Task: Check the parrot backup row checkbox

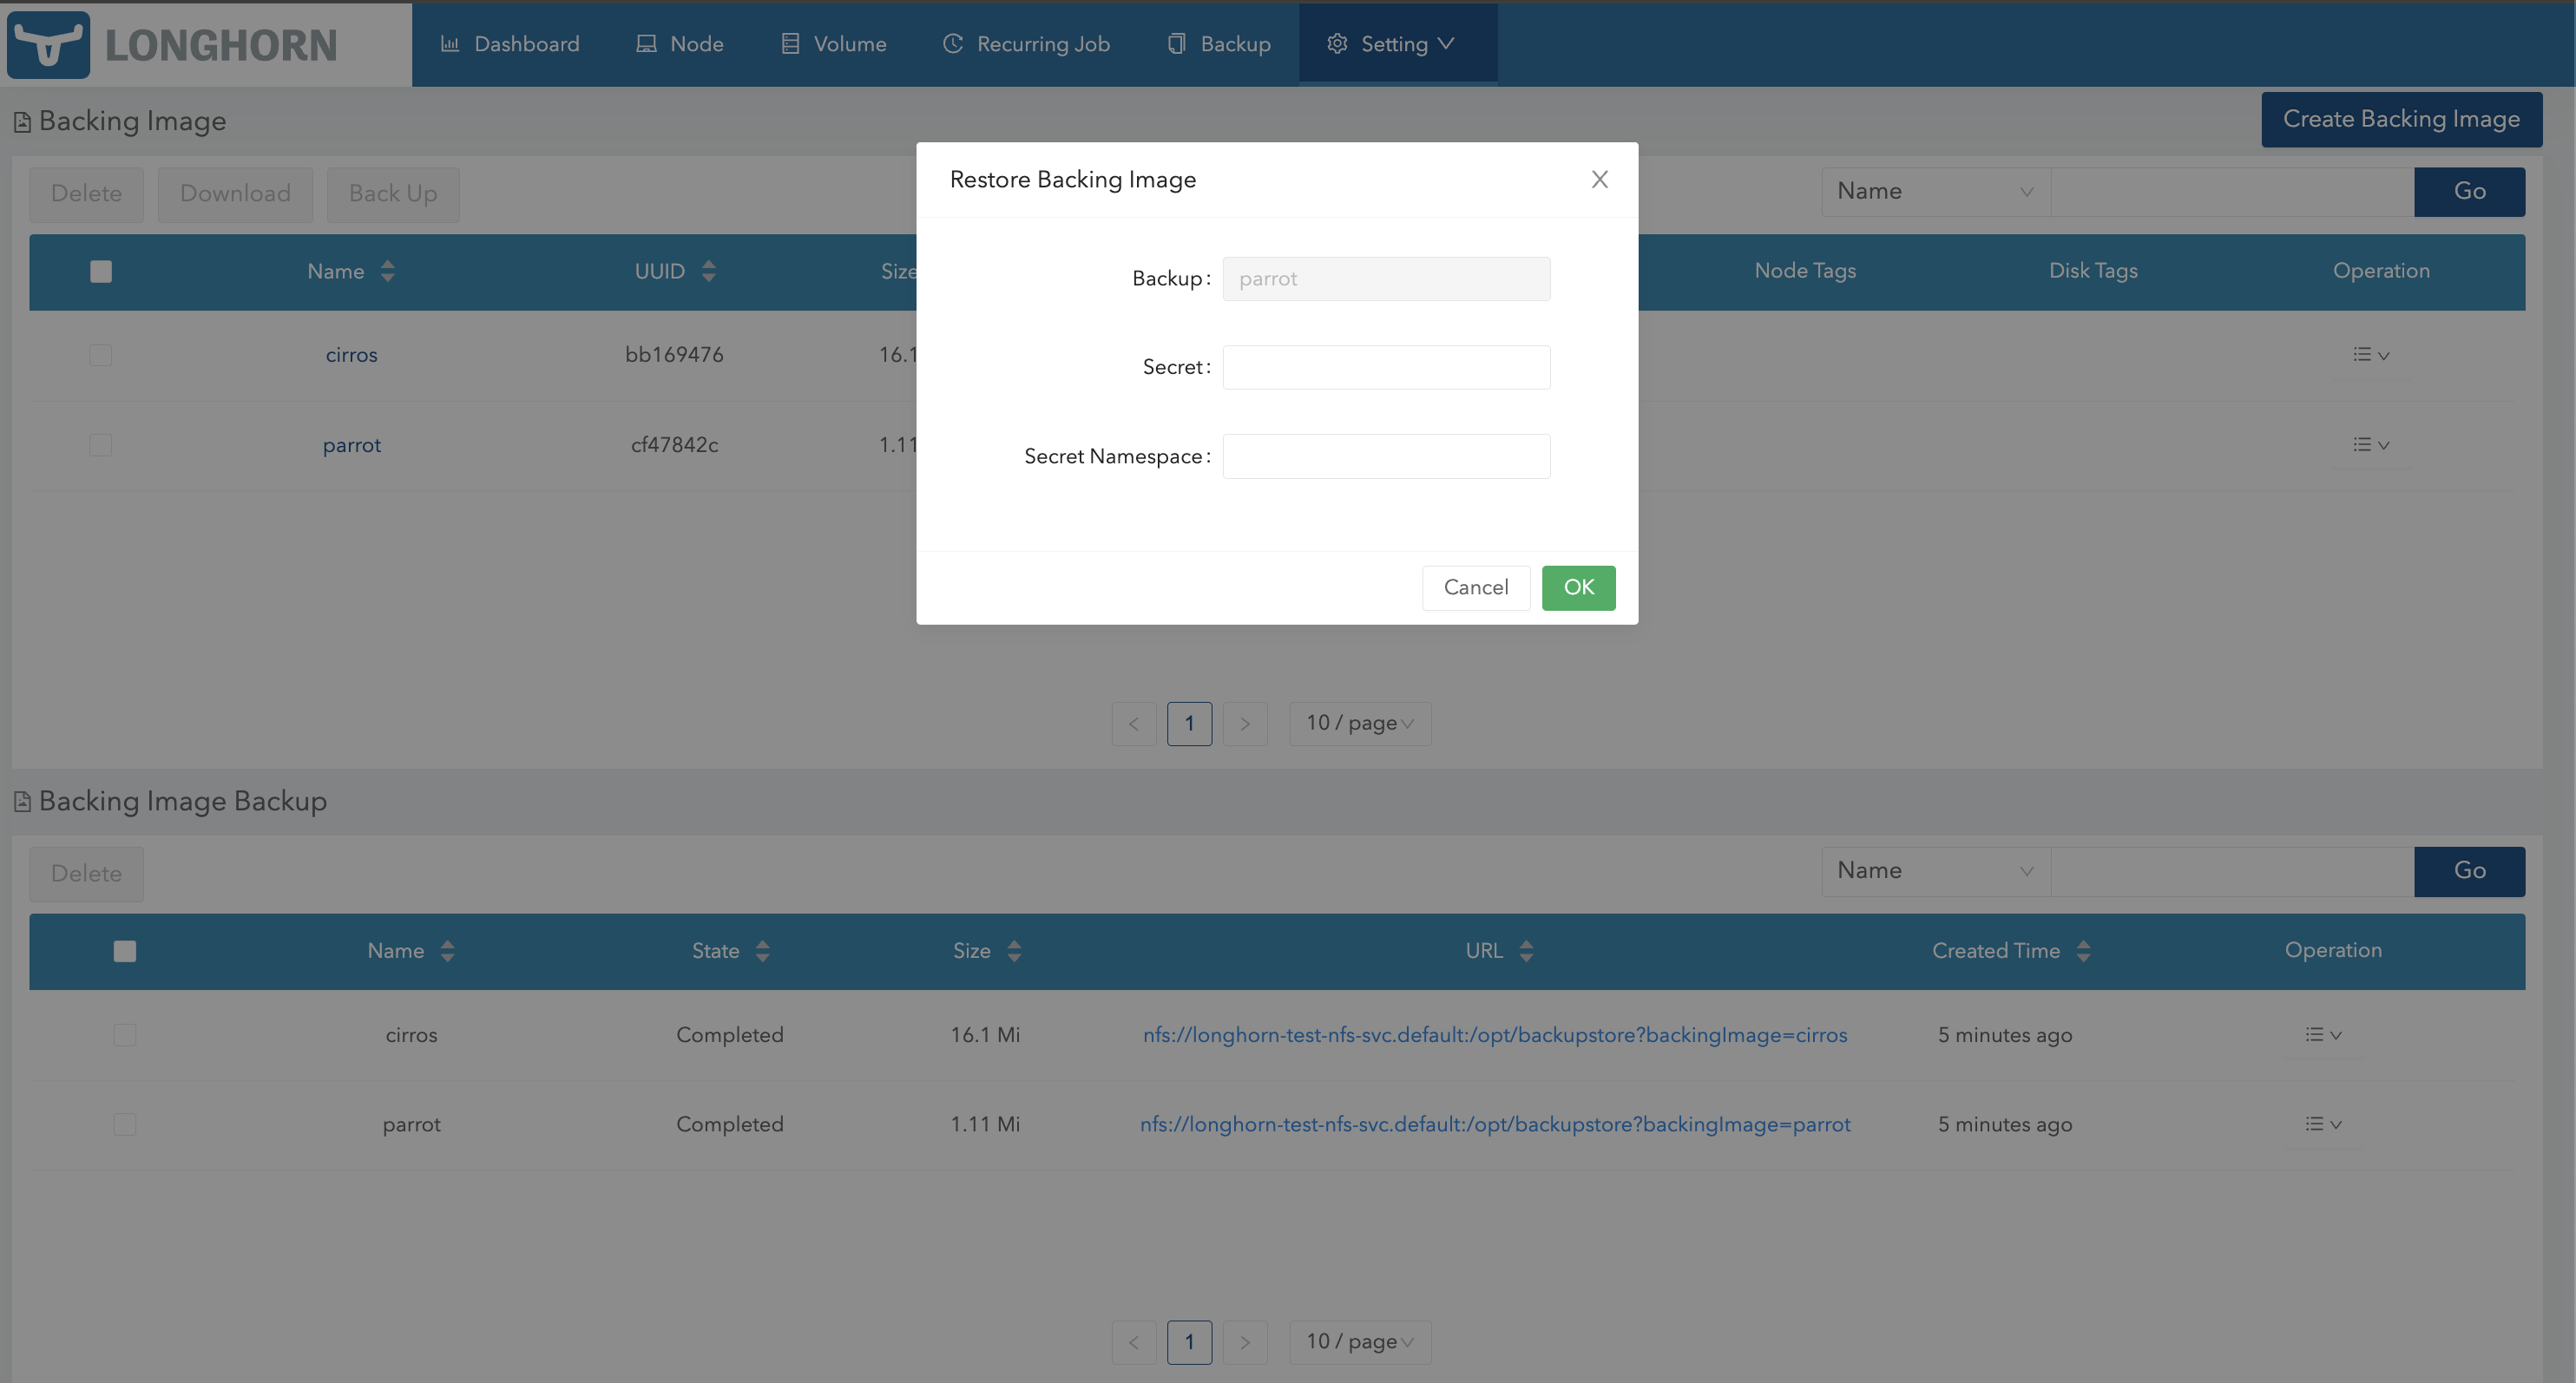Action: click(x=125, y=1124)
